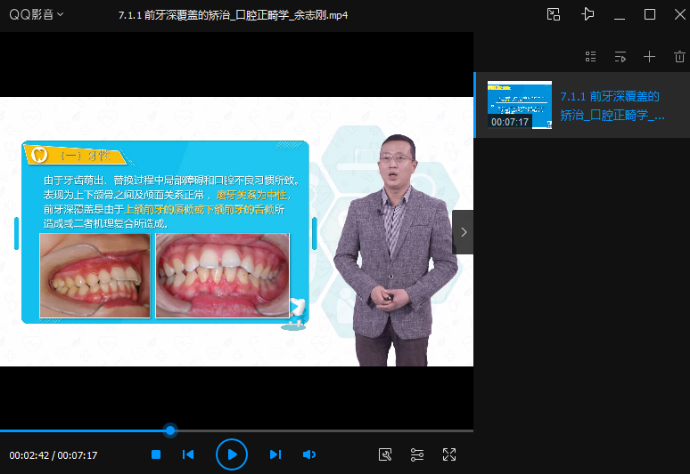The width and height of the screenshot is (690, 474).
Task: Switch to mini player mode
Action: (554, 14)
